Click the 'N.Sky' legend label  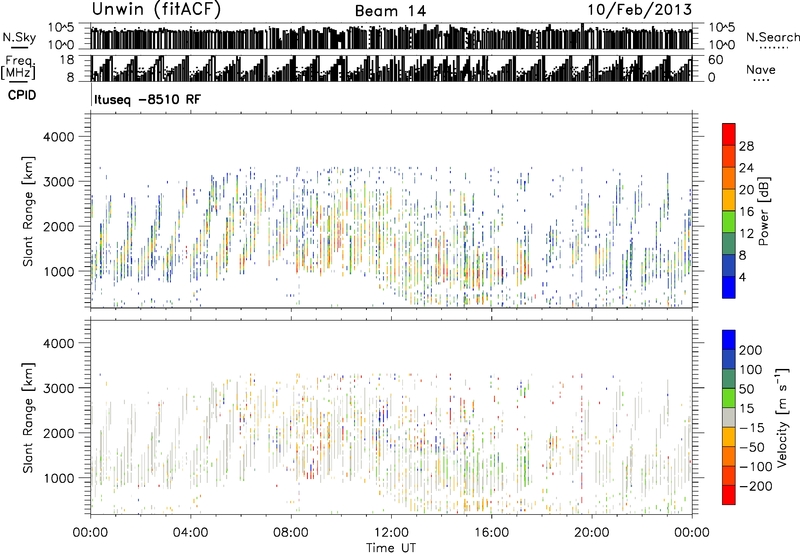pyautogui.click(x=19, y=37)
